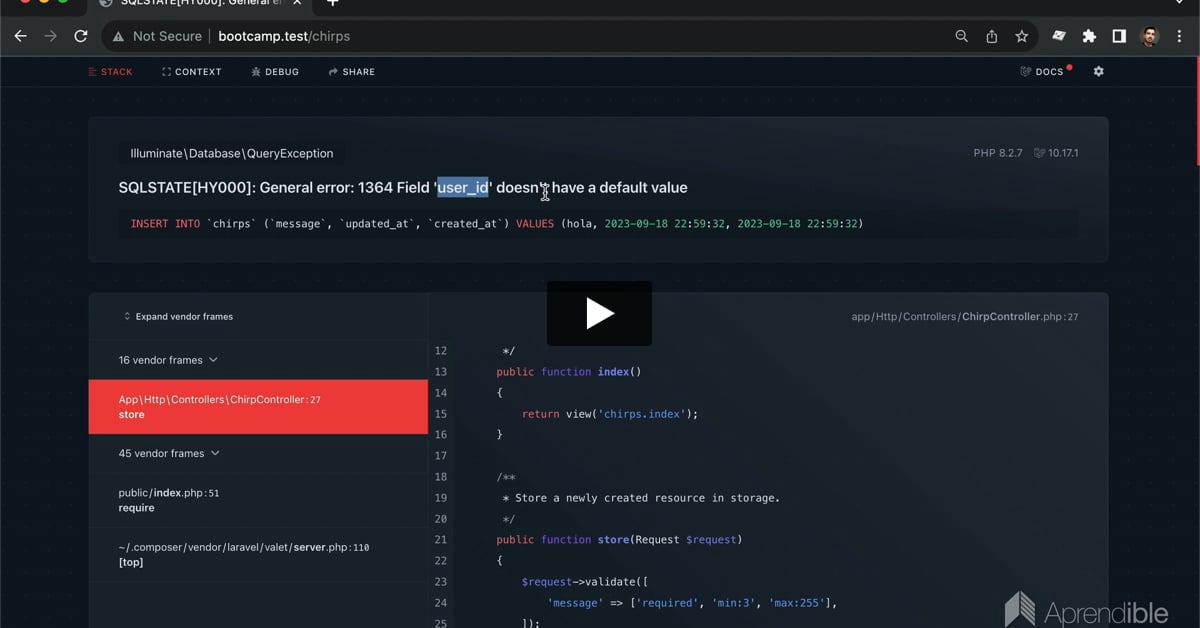The height and width of the screenshot is (628, 1200).
Task: Click the PHP 8.2.7 version label
Action: [998, 153]
